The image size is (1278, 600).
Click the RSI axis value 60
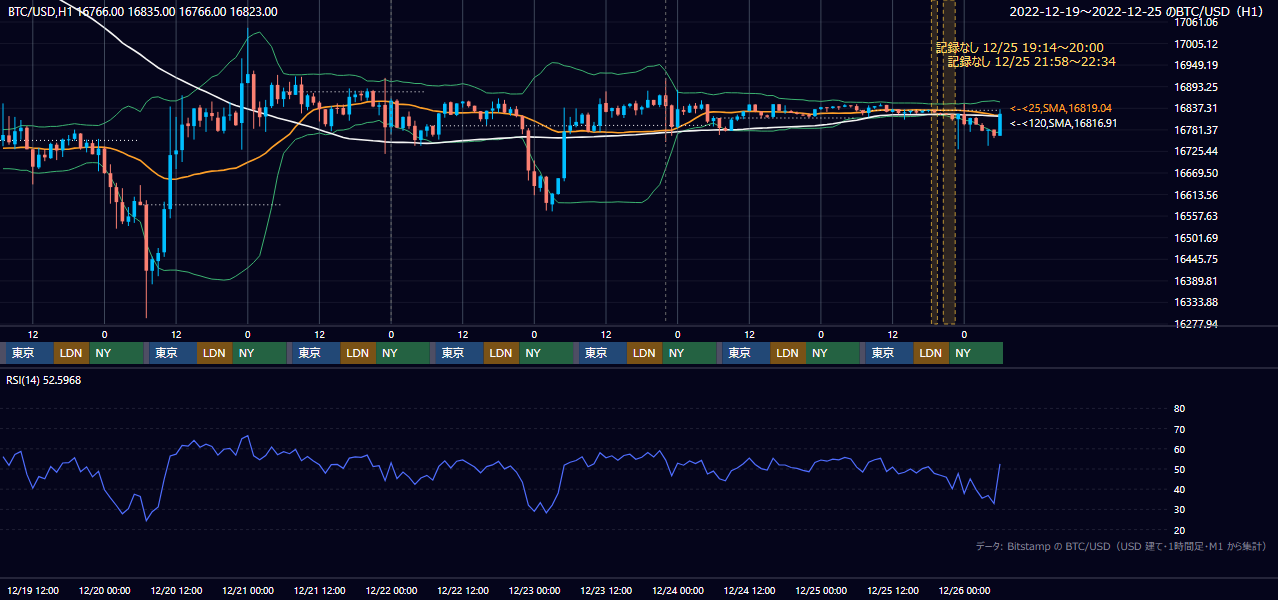click(1179, 449)
